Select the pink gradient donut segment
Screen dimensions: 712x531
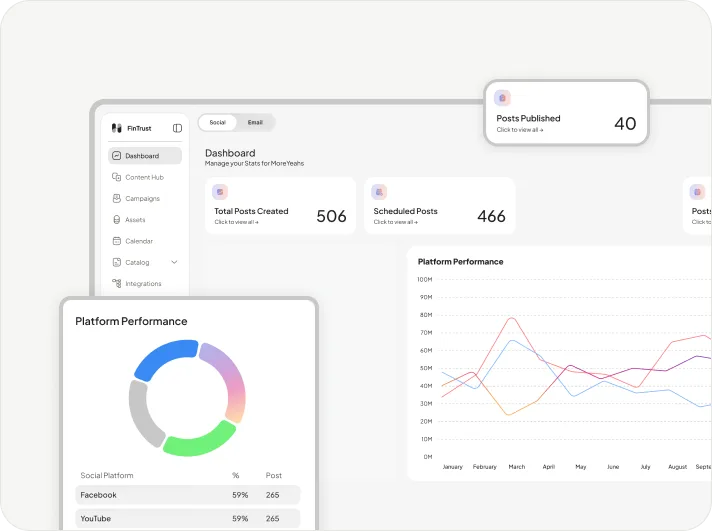click(227, 380)
